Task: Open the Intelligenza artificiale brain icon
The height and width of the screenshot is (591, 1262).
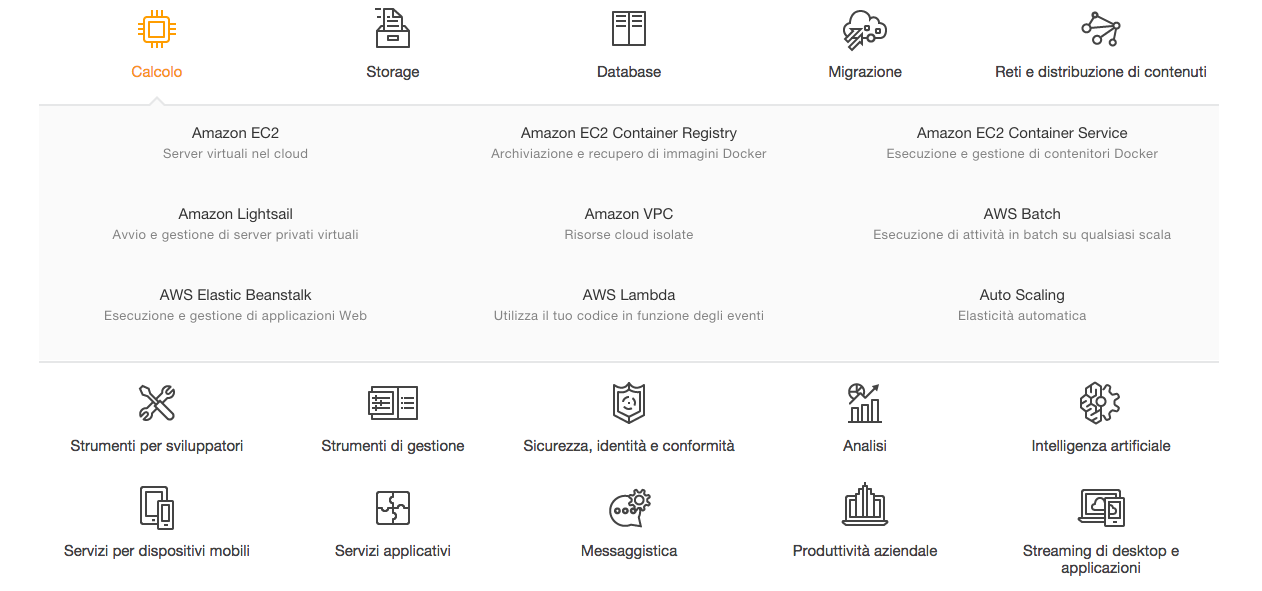Action: pyautogui.click(x=1100, y=403)
